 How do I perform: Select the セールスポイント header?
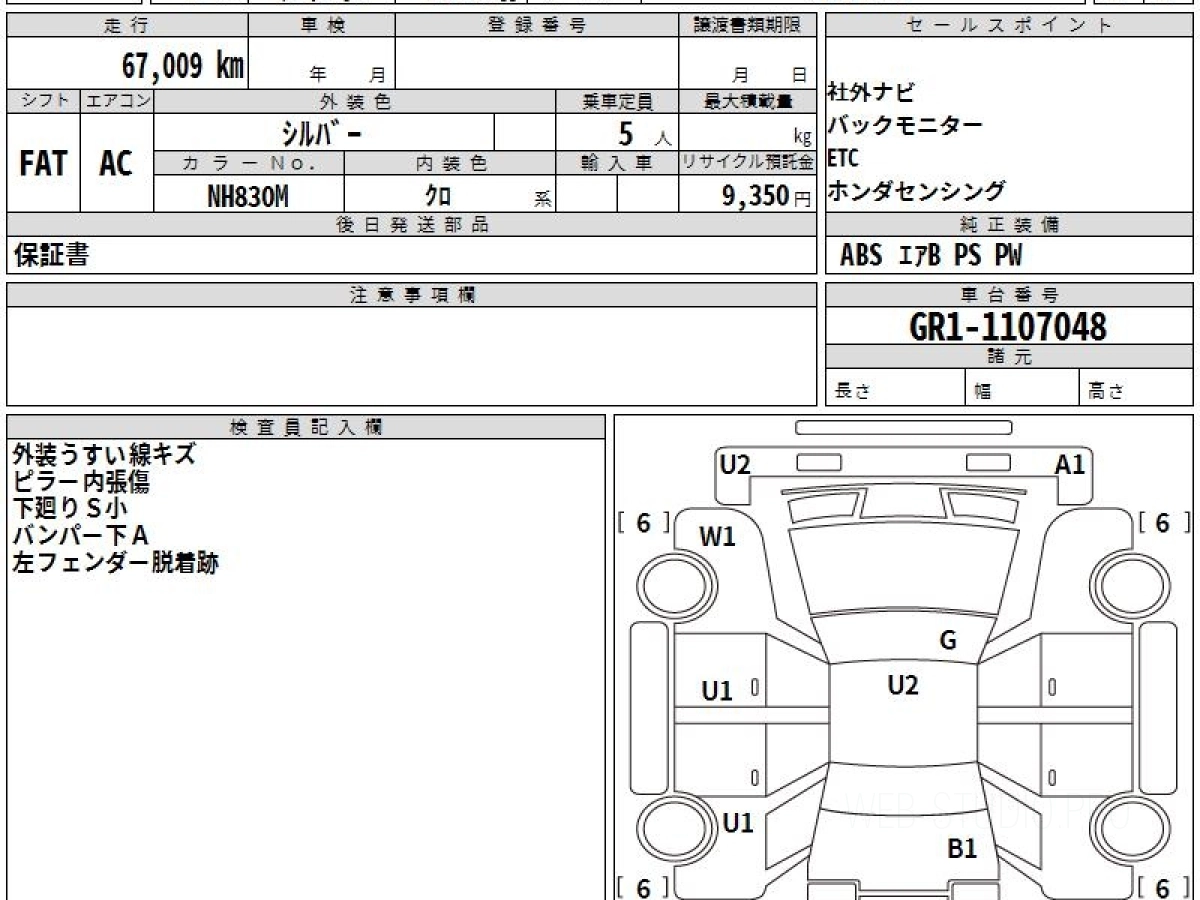pos(1009,26)
